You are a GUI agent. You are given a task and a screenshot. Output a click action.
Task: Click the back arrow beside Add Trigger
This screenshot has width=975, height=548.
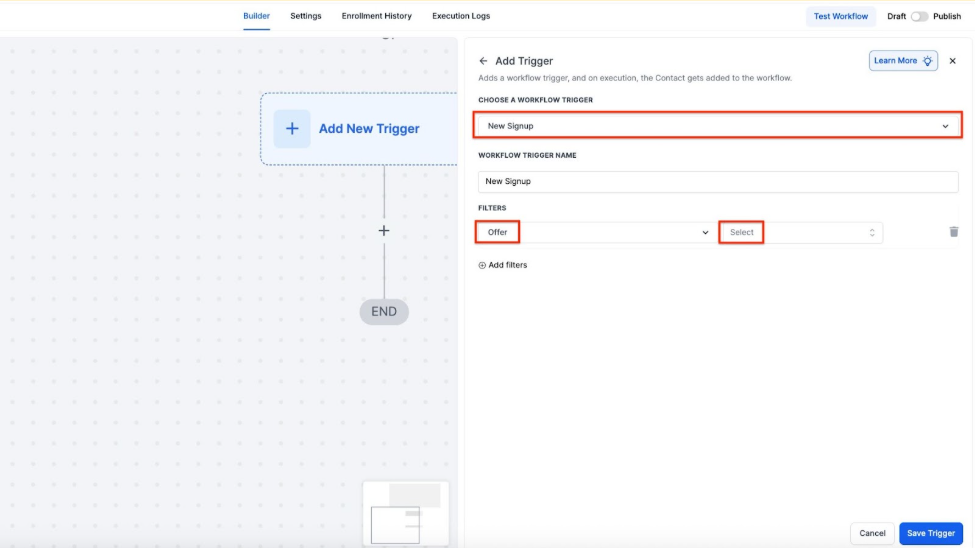pyautogui.click(x=484, y=61)
